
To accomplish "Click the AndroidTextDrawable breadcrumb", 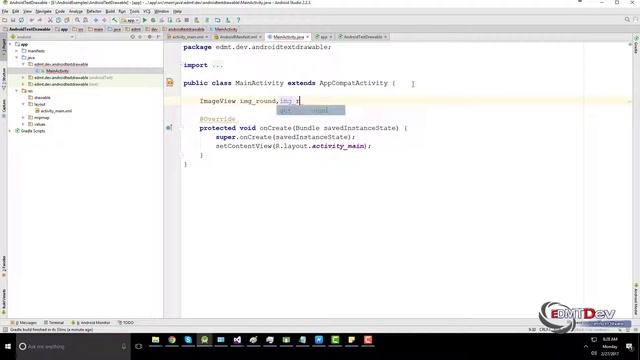I will (x=27, y=29).
